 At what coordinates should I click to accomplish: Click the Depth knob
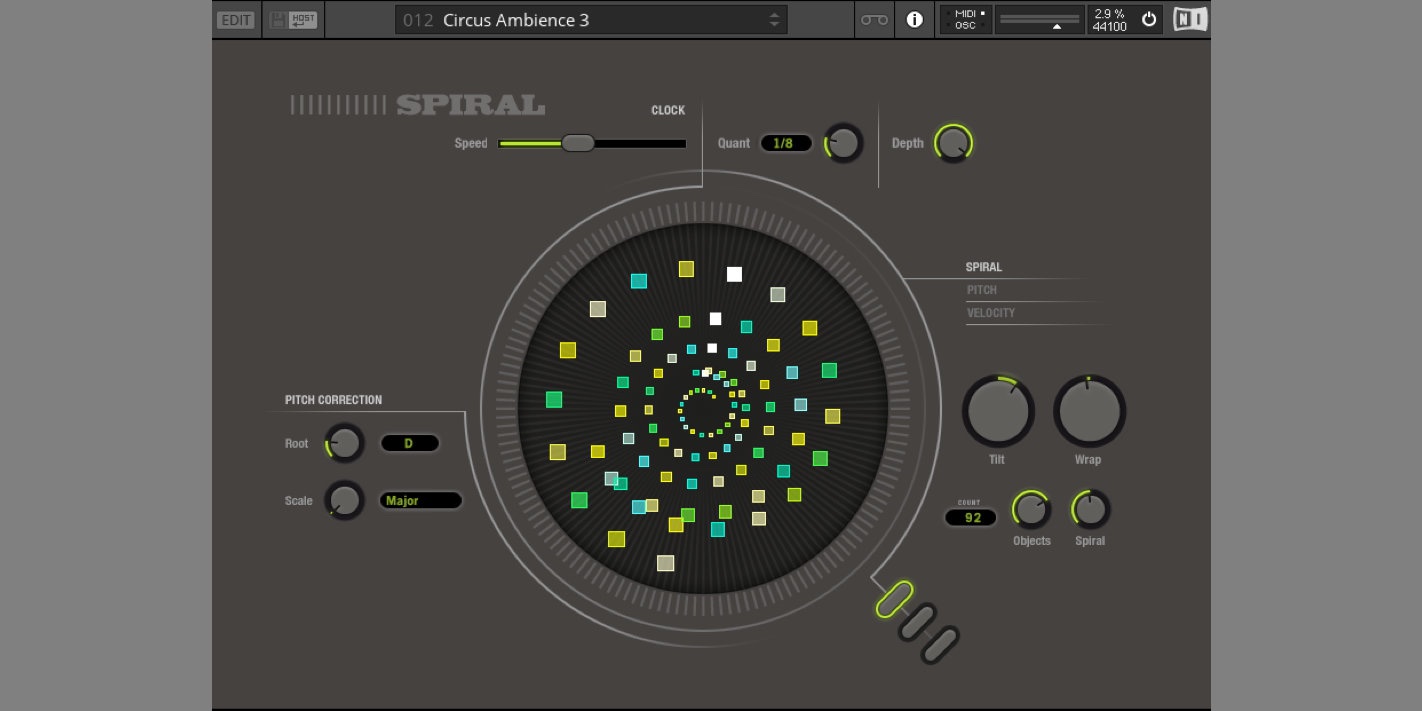click(953, 144)
